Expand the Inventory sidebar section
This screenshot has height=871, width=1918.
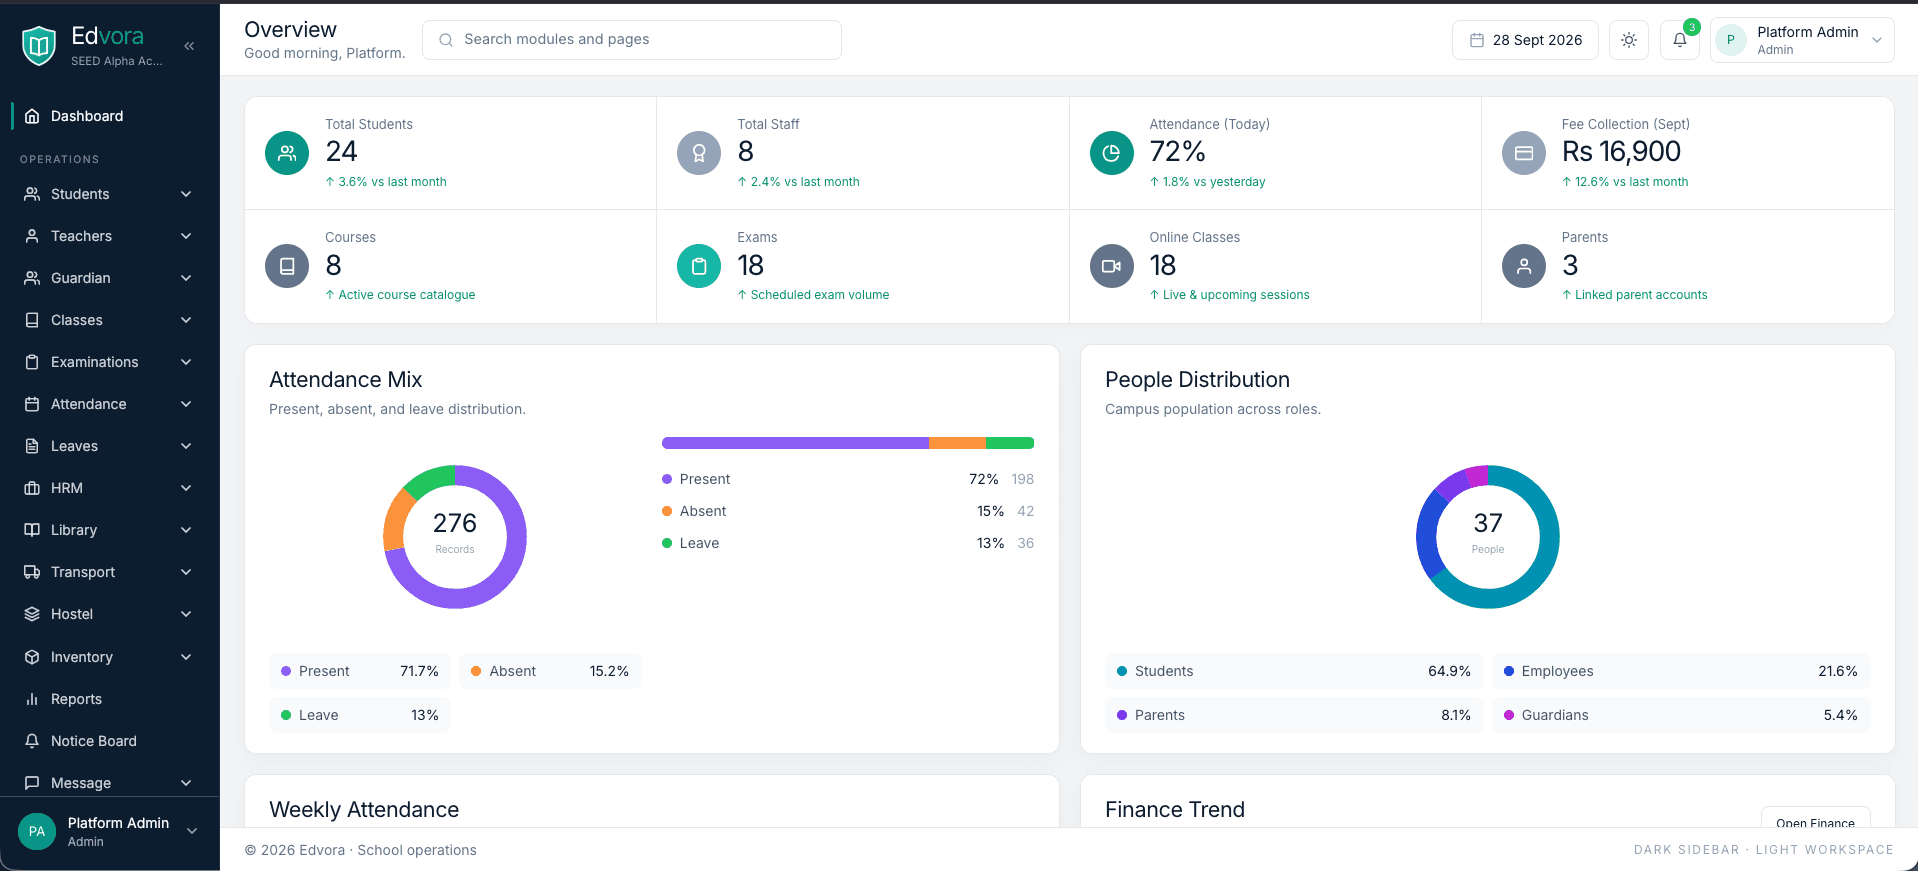point(109,657)
